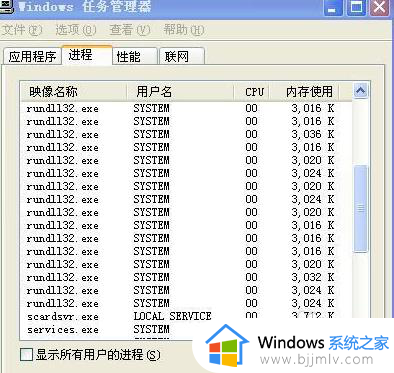
Task: Maximize the Windows 任务管理器 window
Action: pos(356,7)
